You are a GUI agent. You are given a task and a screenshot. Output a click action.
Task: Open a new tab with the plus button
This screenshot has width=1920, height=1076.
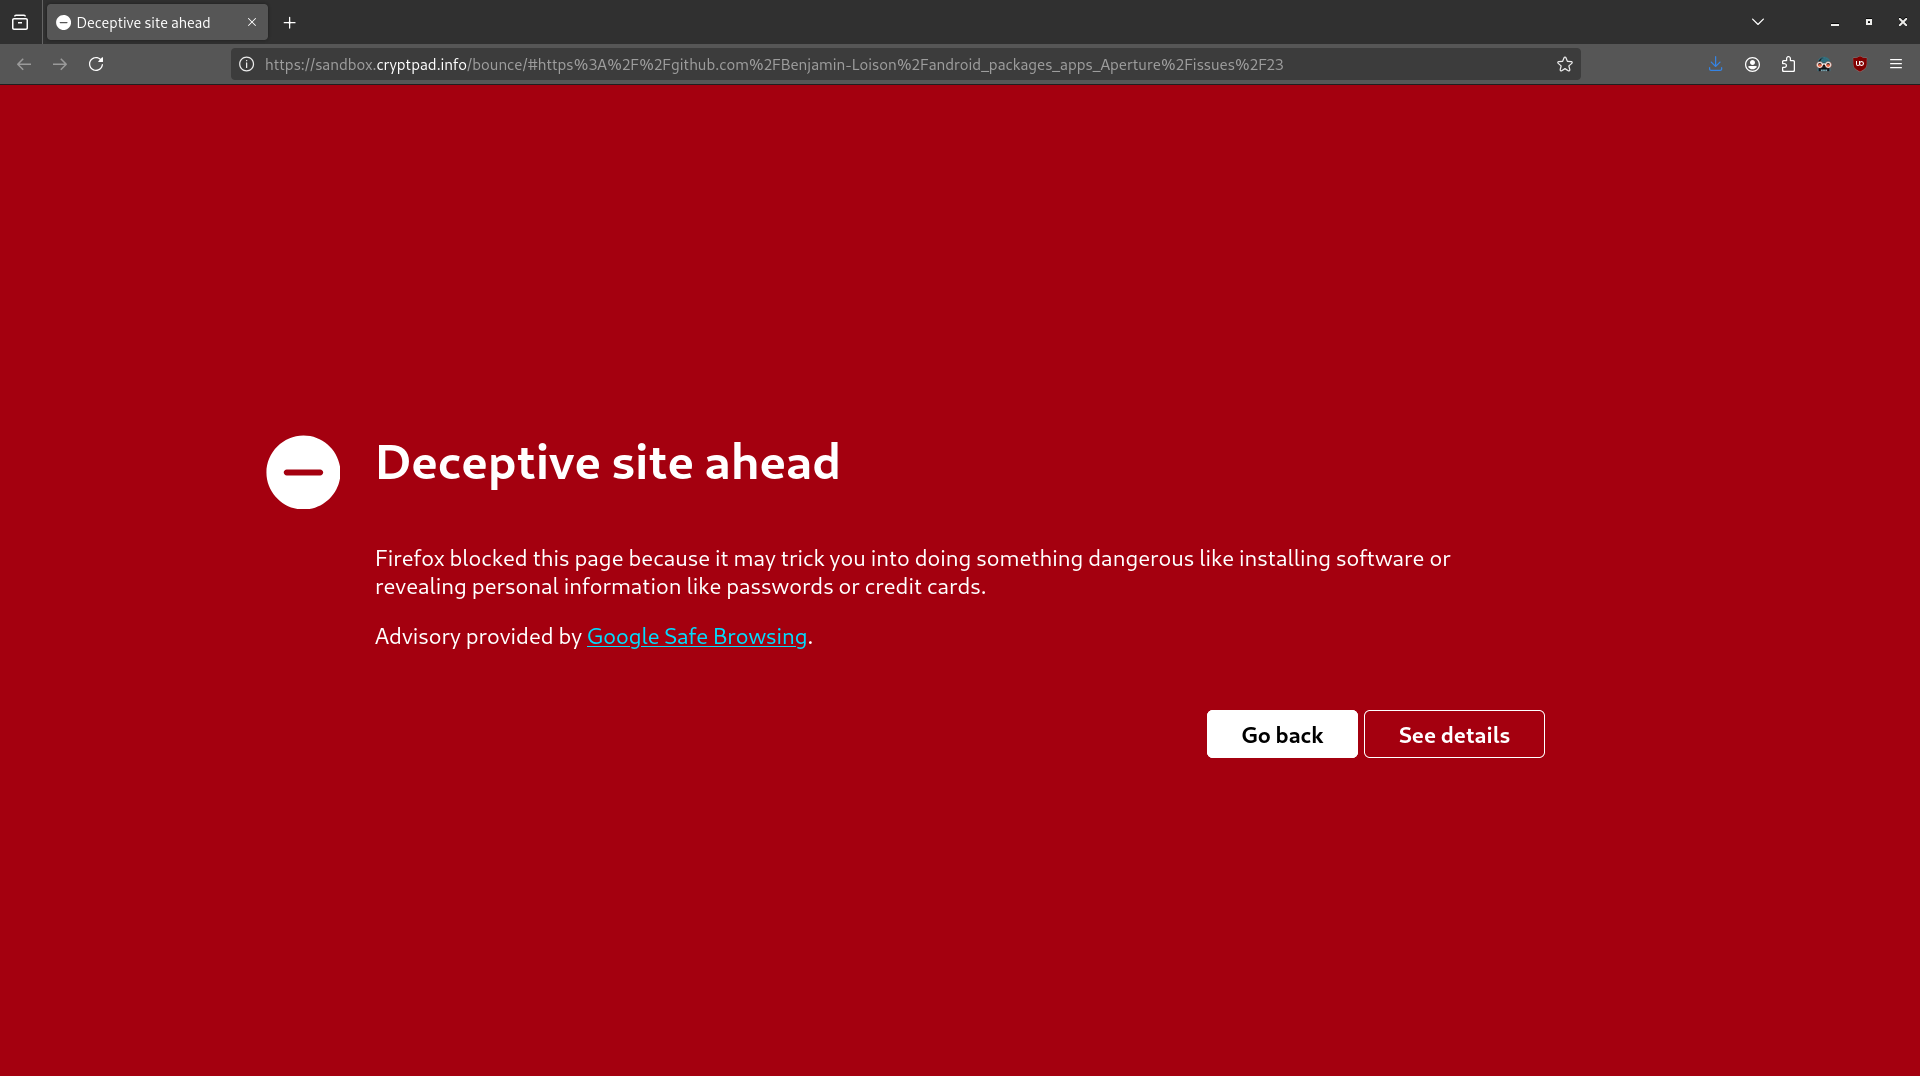click(x=290, y=22)
